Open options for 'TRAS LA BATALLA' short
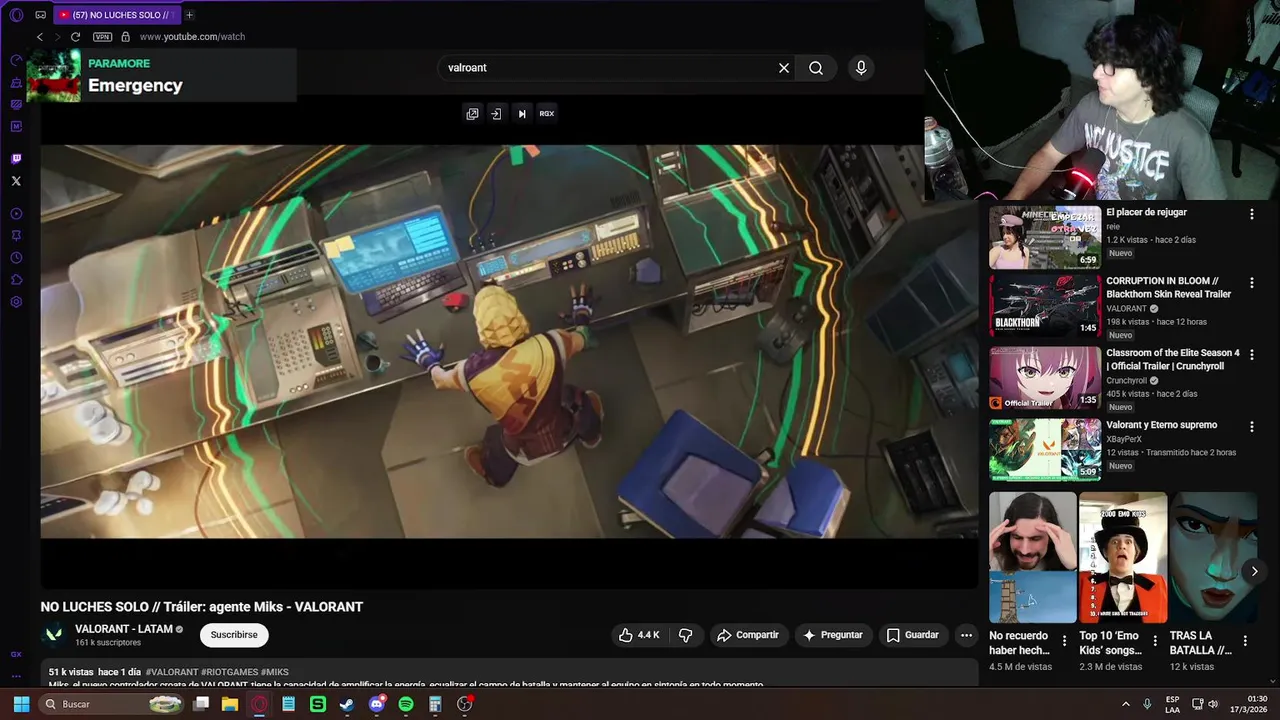 (x=1245, y=641)
